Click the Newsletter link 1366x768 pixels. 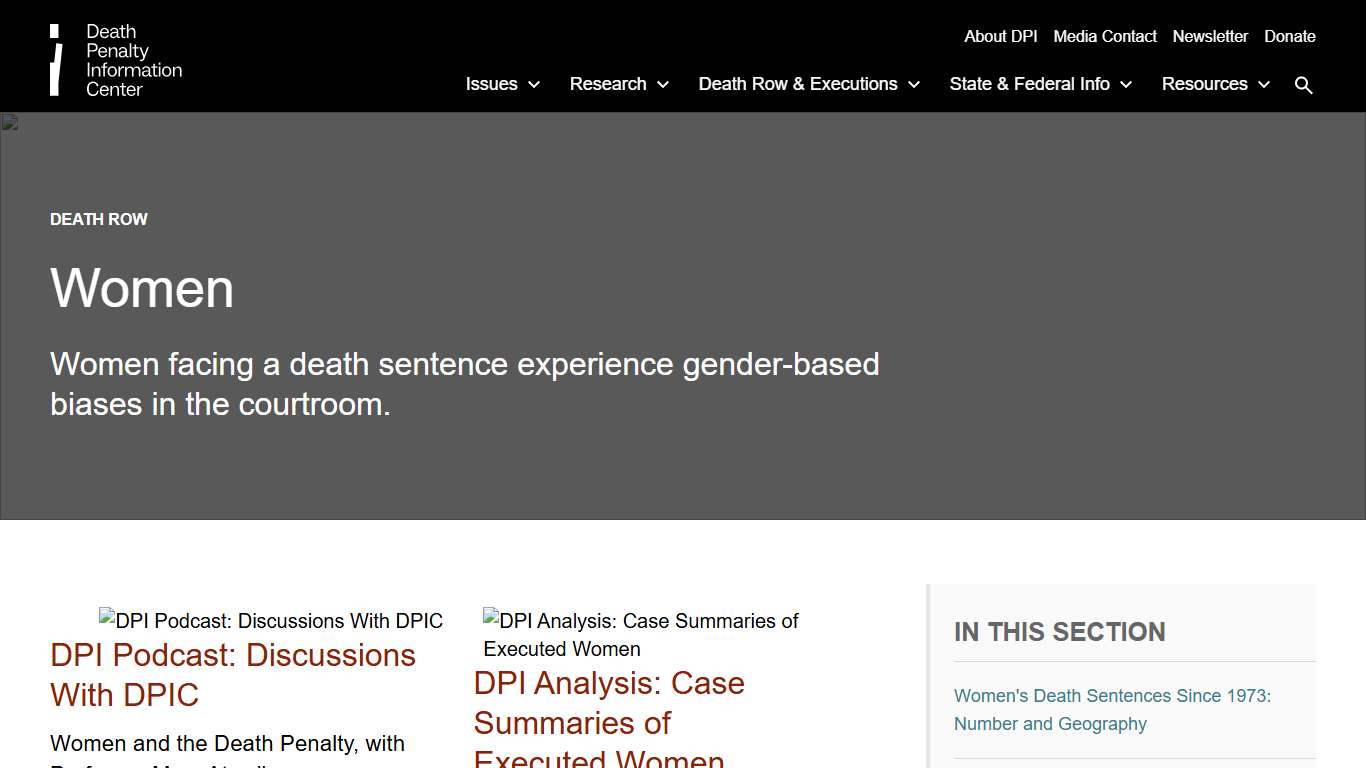(1210, 36)
